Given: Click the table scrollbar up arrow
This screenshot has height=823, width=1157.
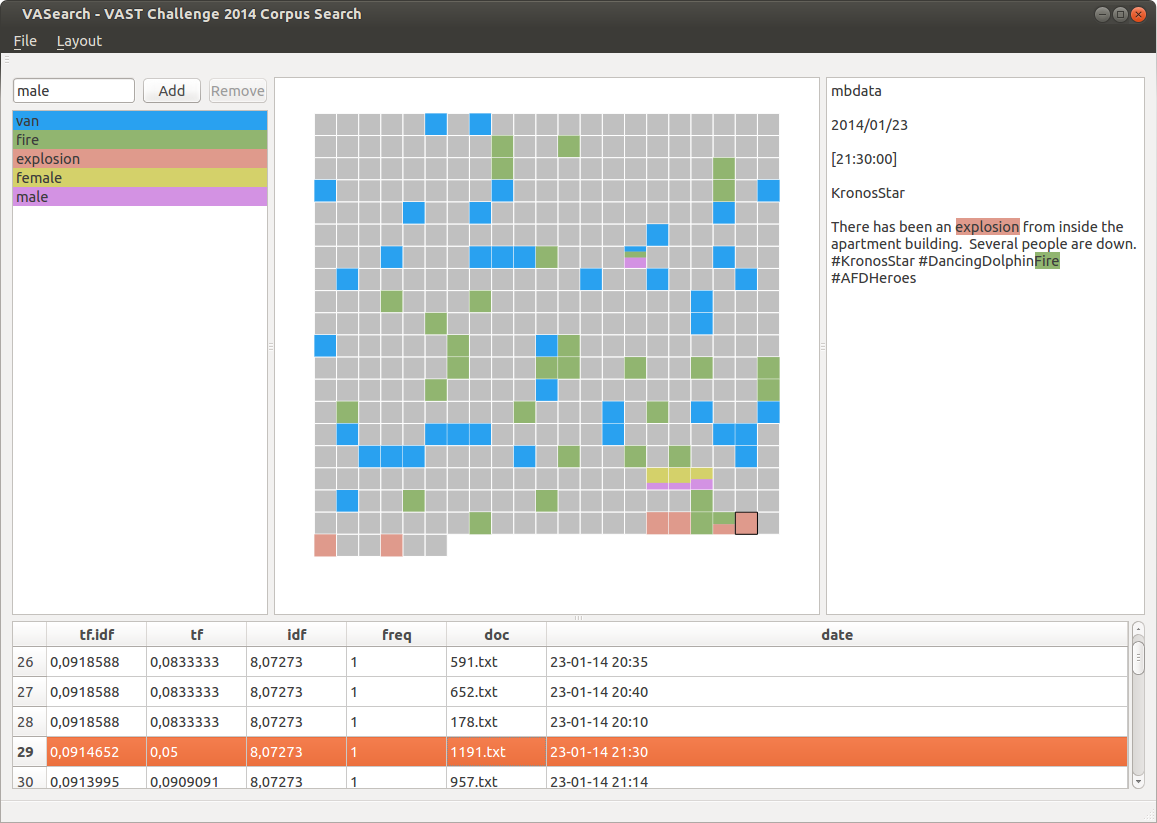Looking at the screenshot, I should click(1138, 630).
